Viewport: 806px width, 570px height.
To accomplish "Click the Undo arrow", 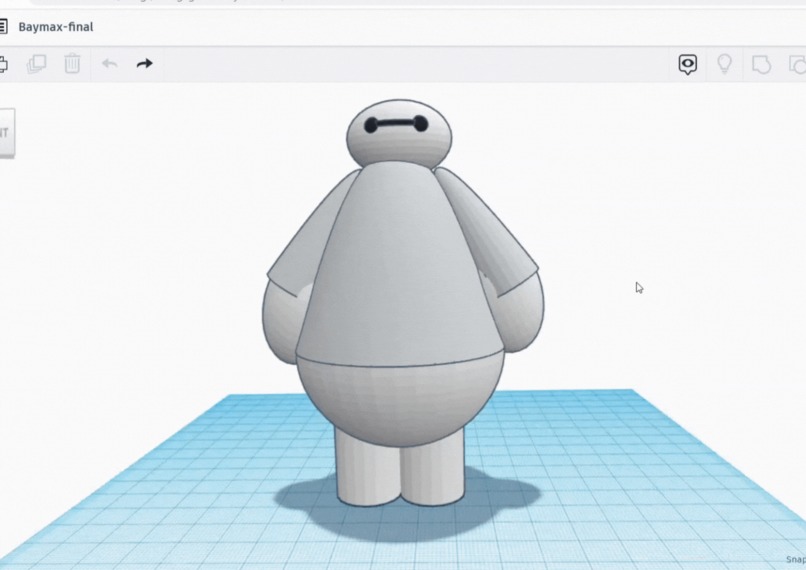I will click(109, 64).
